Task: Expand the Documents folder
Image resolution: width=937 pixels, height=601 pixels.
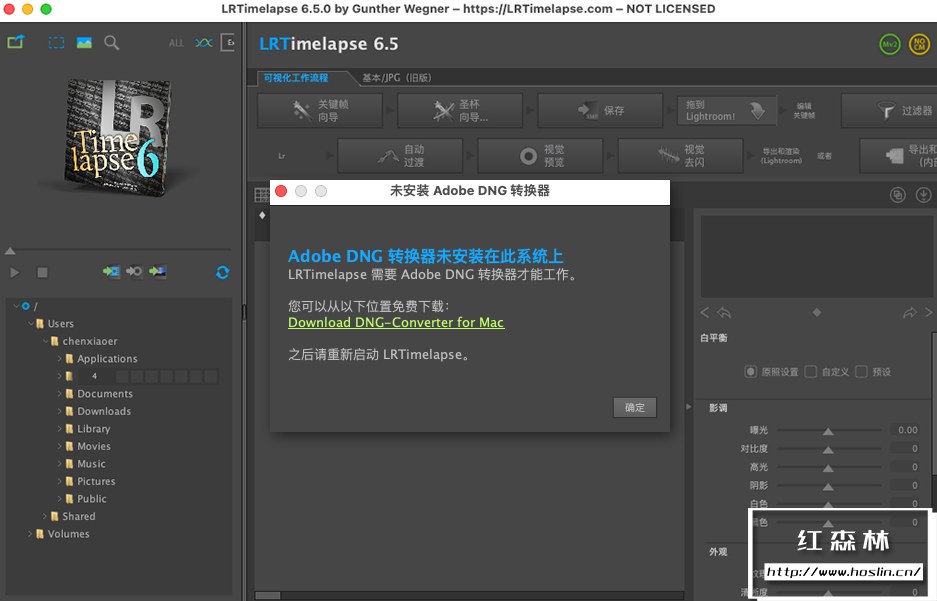Action: point(60,394)
